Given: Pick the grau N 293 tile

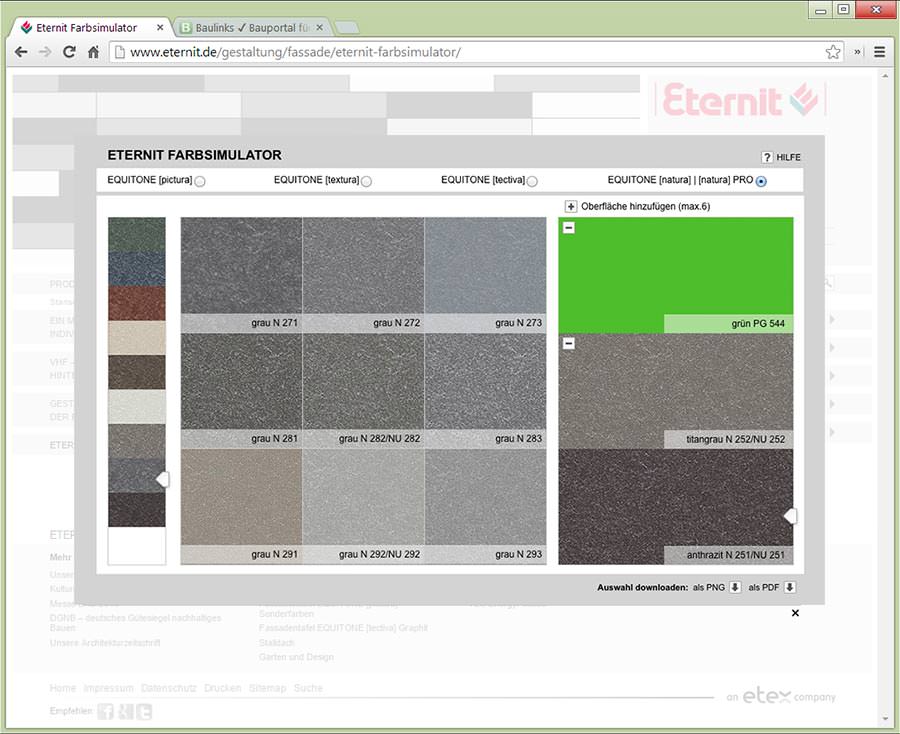Looking at the screenshot, I should pos(486,507).
